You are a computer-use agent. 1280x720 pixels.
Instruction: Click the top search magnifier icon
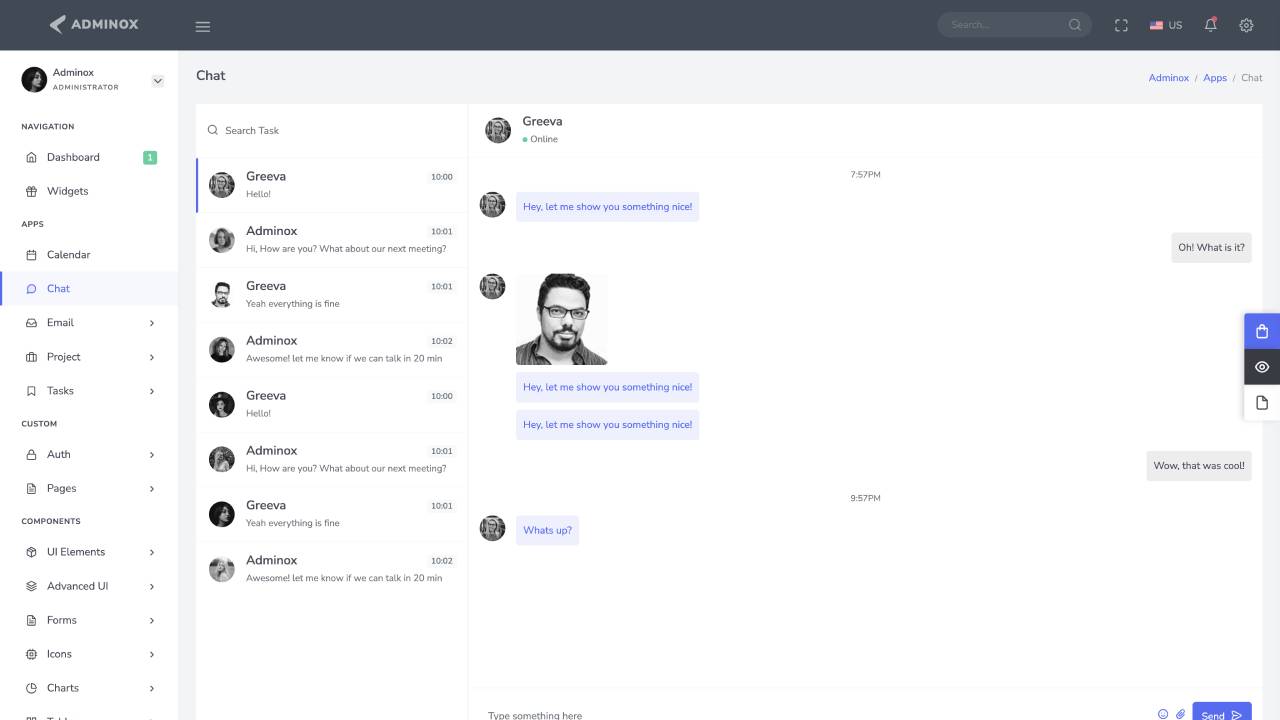(1075, 25)
